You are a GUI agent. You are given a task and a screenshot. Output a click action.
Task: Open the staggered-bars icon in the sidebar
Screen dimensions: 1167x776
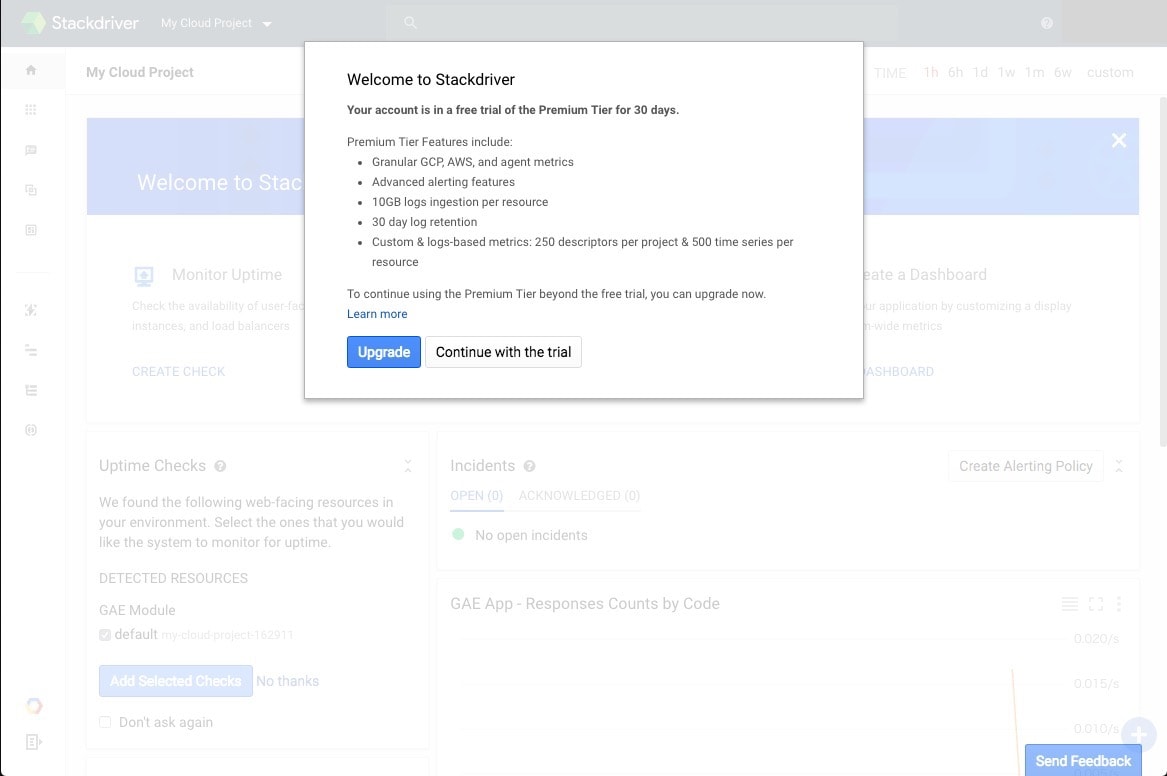[31, 350]
